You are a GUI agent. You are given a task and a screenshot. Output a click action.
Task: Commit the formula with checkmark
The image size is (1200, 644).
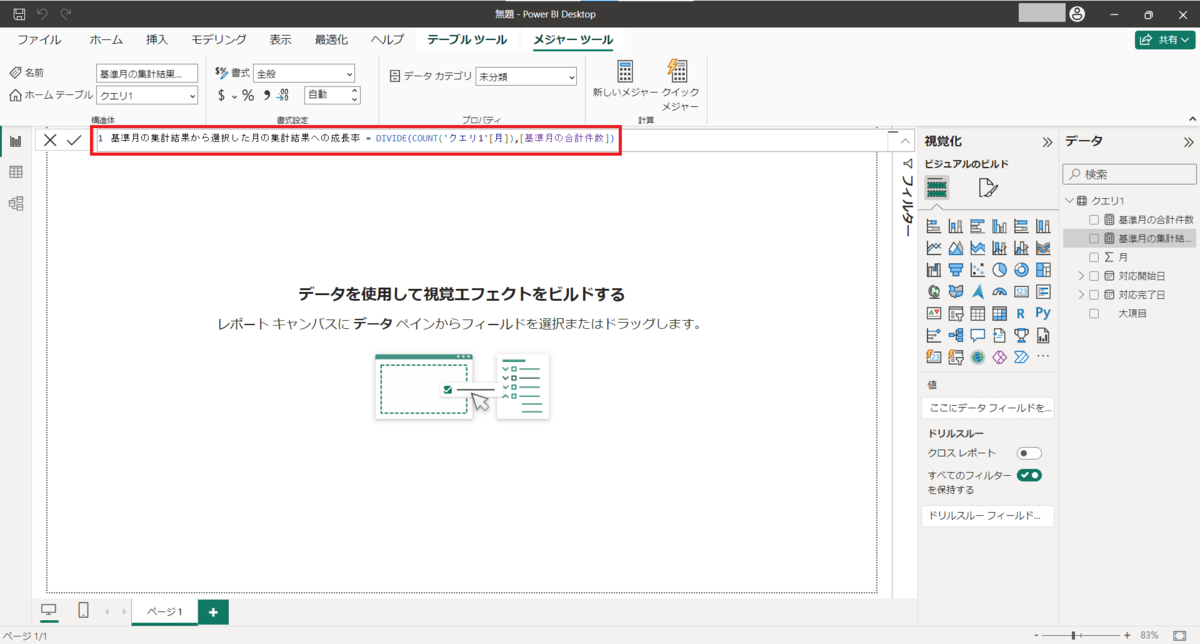click(x=74, y=141)
